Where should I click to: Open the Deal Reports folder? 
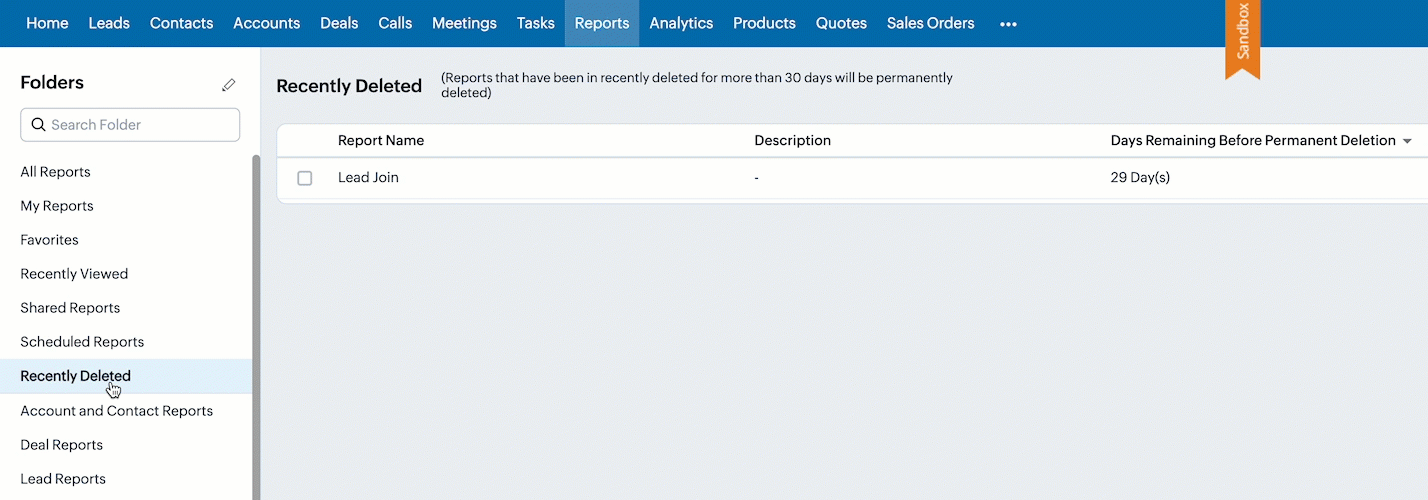61,445
